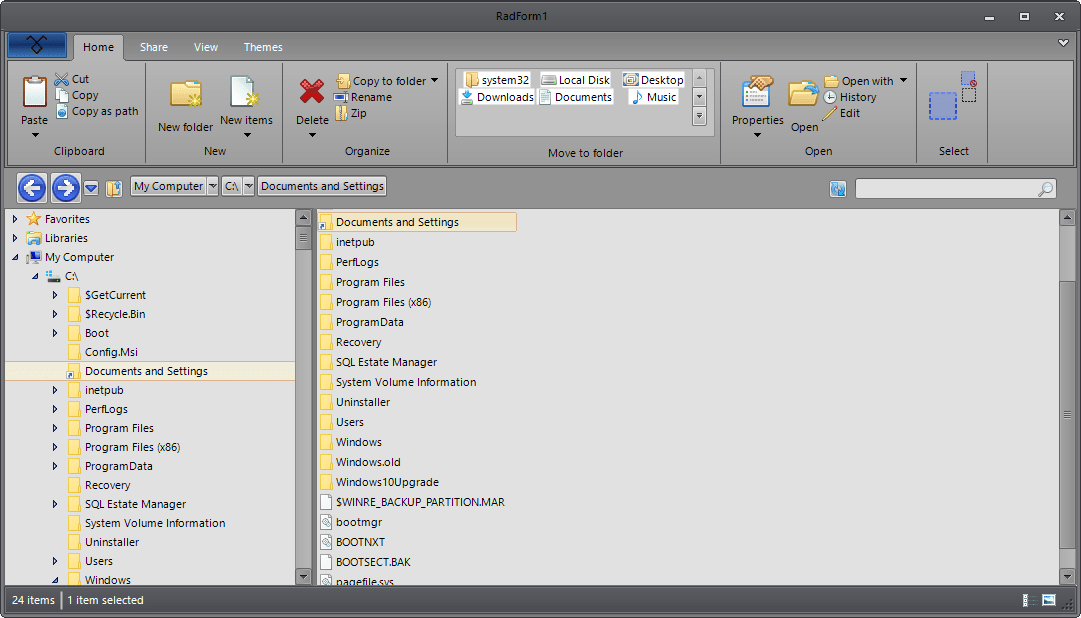Screen dimensions: 1081x618
Task: Open the My Computer dropdown in address bar
Action: tap(213, 186)
